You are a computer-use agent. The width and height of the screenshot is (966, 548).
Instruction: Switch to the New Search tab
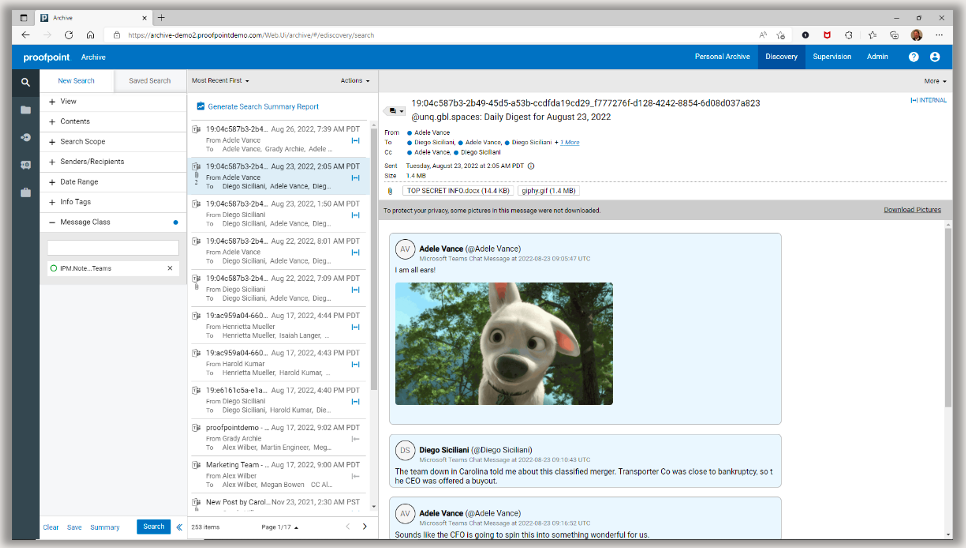76,81
